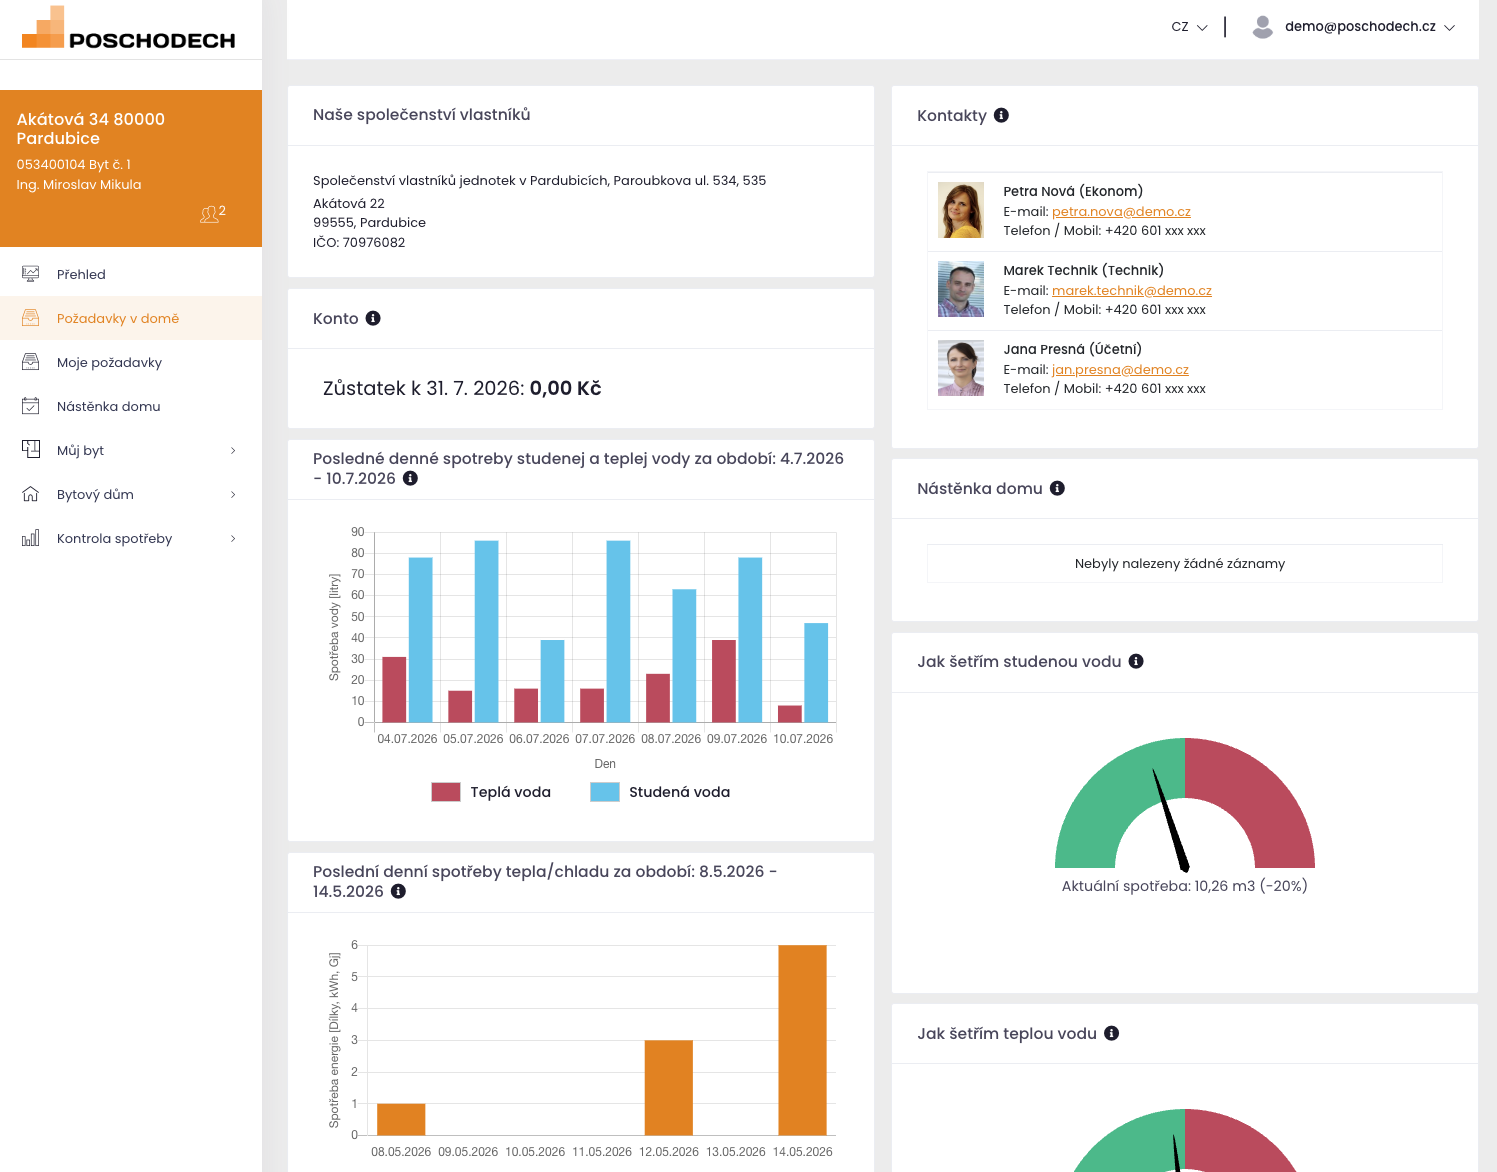
Task: Open Moje požadavky menu item
Action: coord(131,362)
